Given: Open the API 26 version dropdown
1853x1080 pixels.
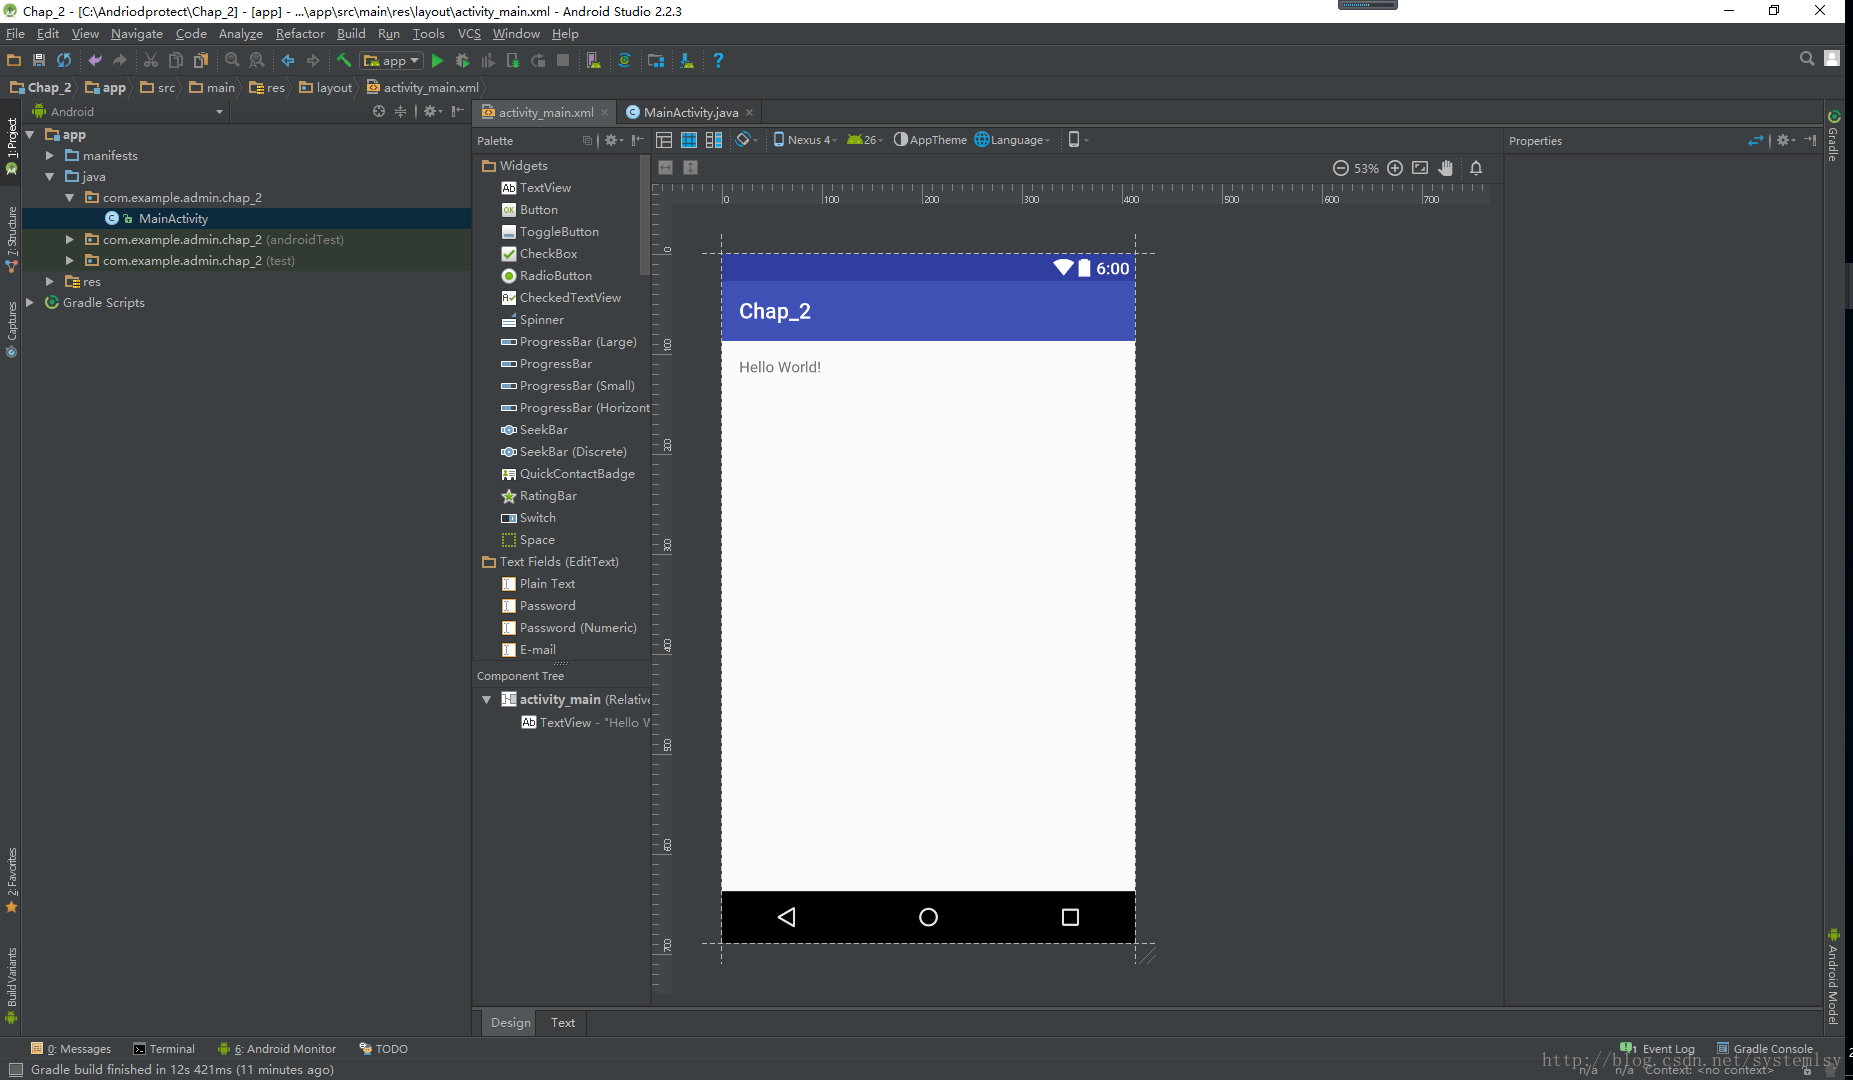Looking at the screenshot, I should point(865,140).
